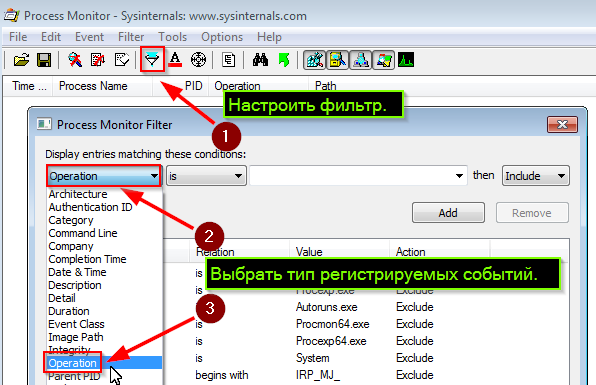Open the 'is' relation dropdown
Viewport: 596px width, 385px height.
pyautogui.click(x=206, y=176)
